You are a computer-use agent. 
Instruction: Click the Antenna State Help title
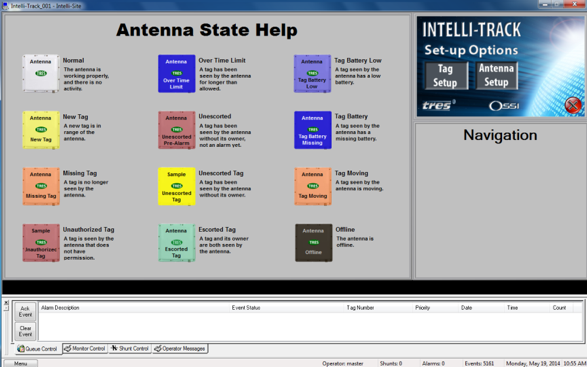207,30
